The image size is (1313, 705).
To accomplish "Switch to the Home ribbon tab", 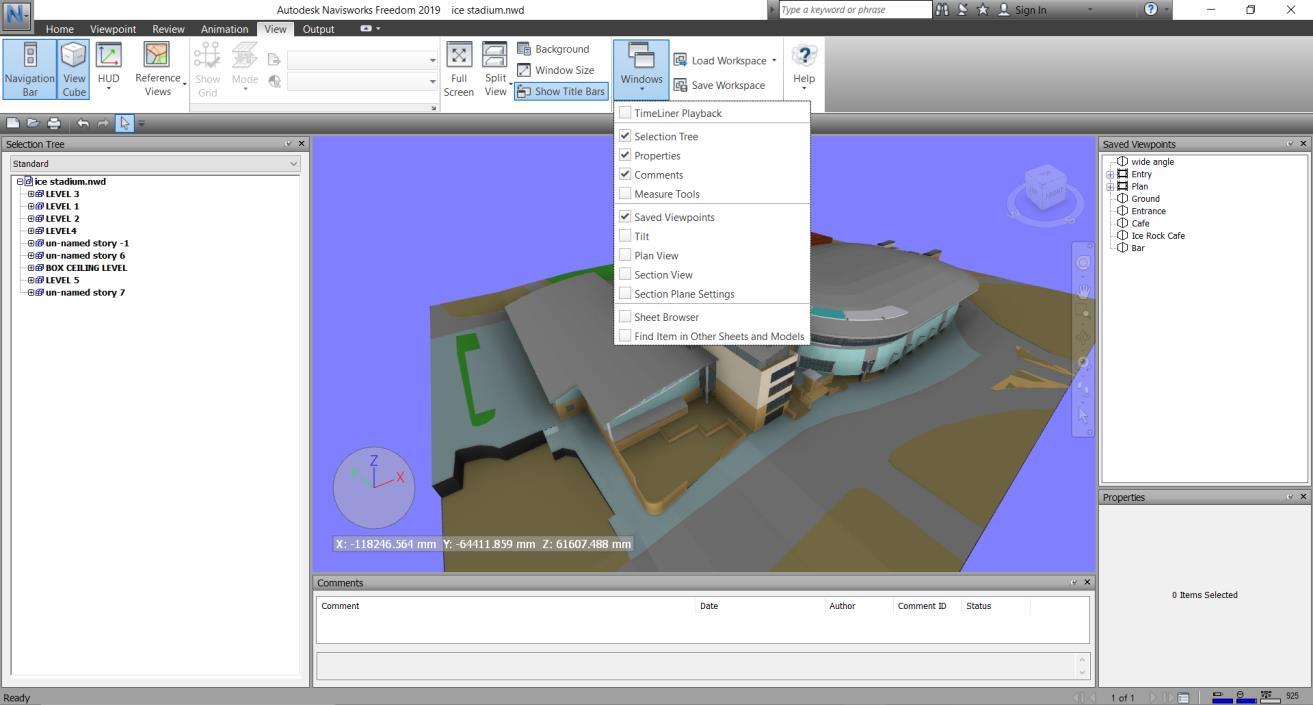I will pos(59,29).
